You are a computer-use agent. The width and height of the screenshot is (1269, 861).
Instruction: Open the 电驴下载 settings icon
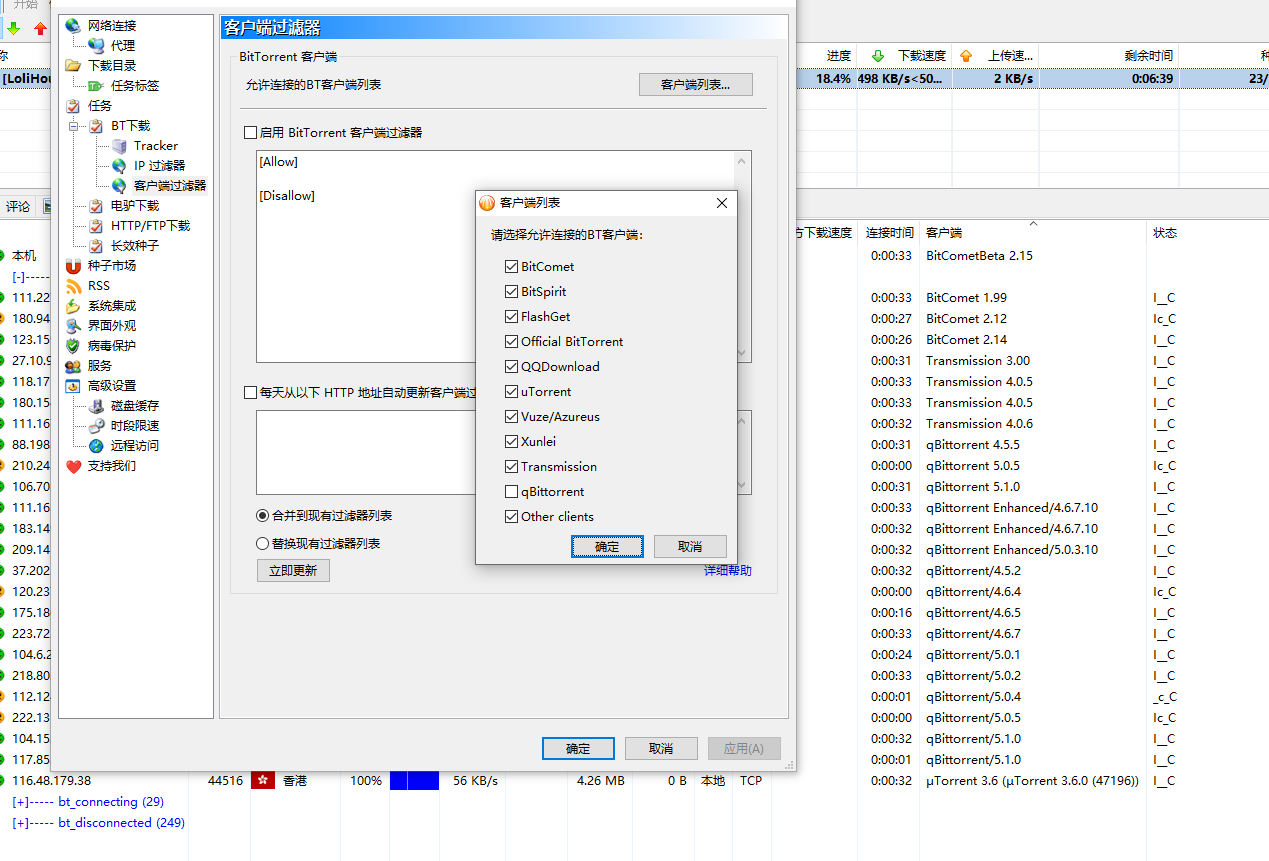[96, 205]
